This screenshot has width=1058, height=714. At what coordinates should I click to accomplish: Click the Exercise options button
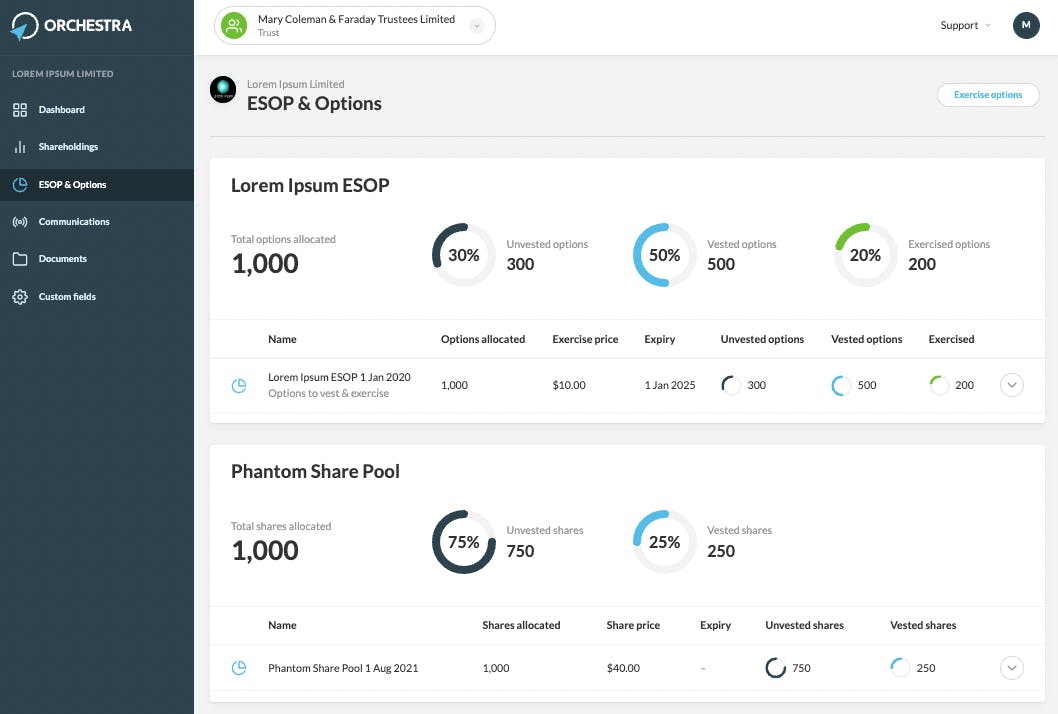(x=988, y=95)
